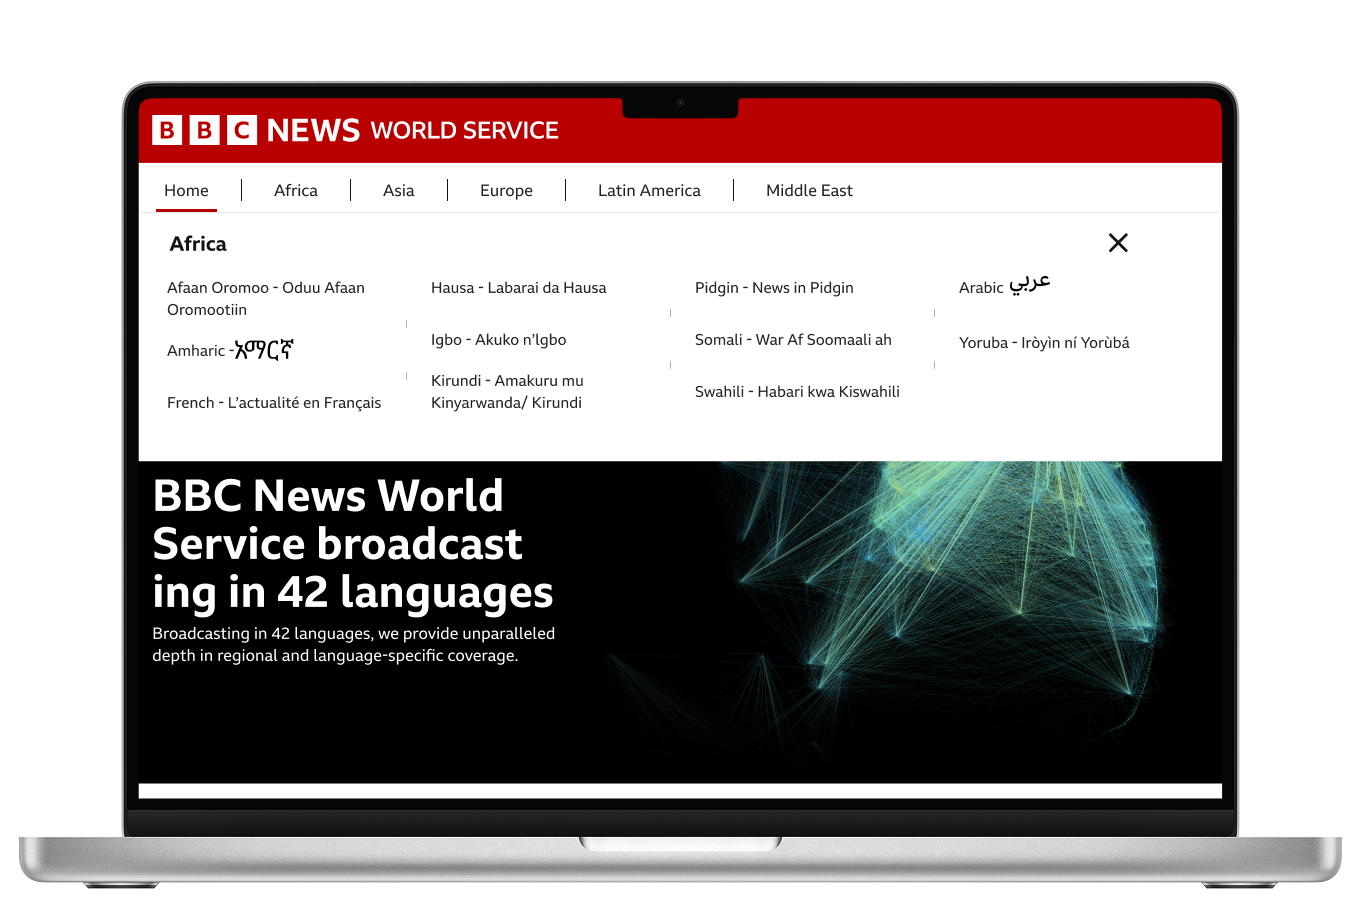Select the Home navigation tab
The width and height of the screenshot is (1361, 897).
click(186, 190)
